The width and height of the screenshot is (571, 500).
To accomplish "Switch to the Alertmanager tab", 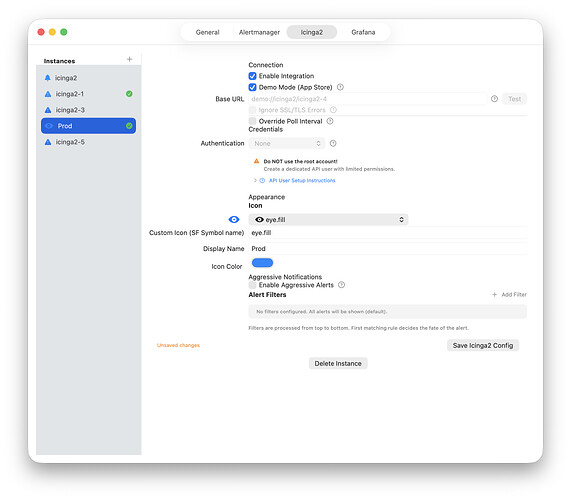I will [x=259, y=32].
